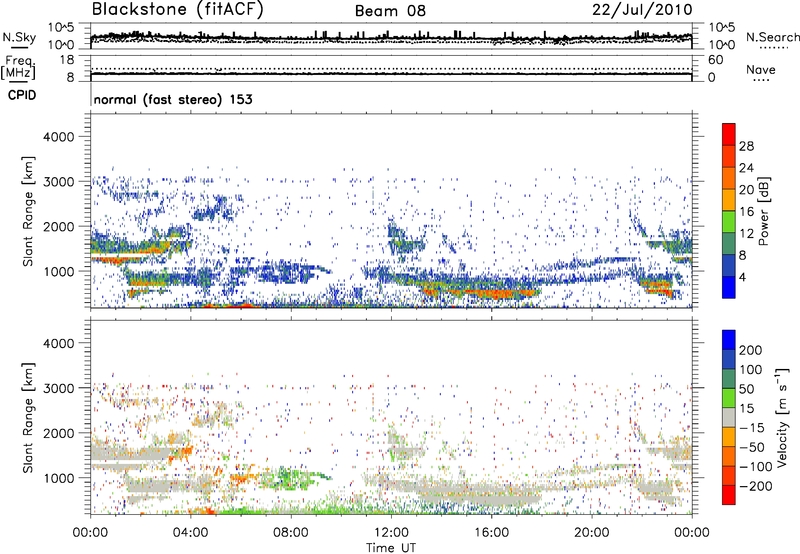This screenshot has width=800, height=554.
Task: Click the red top segment of Power colorbar
Action: 729,135
